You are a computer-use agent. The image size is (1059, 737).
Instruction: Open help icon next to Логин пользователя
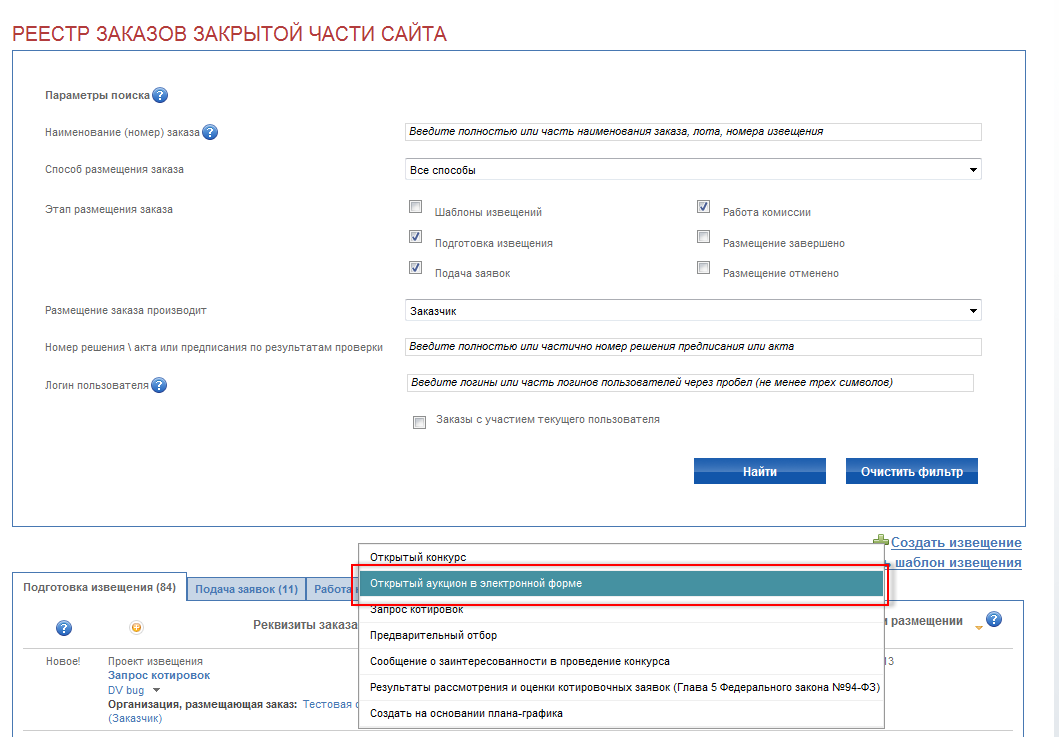tap(159, 385)
